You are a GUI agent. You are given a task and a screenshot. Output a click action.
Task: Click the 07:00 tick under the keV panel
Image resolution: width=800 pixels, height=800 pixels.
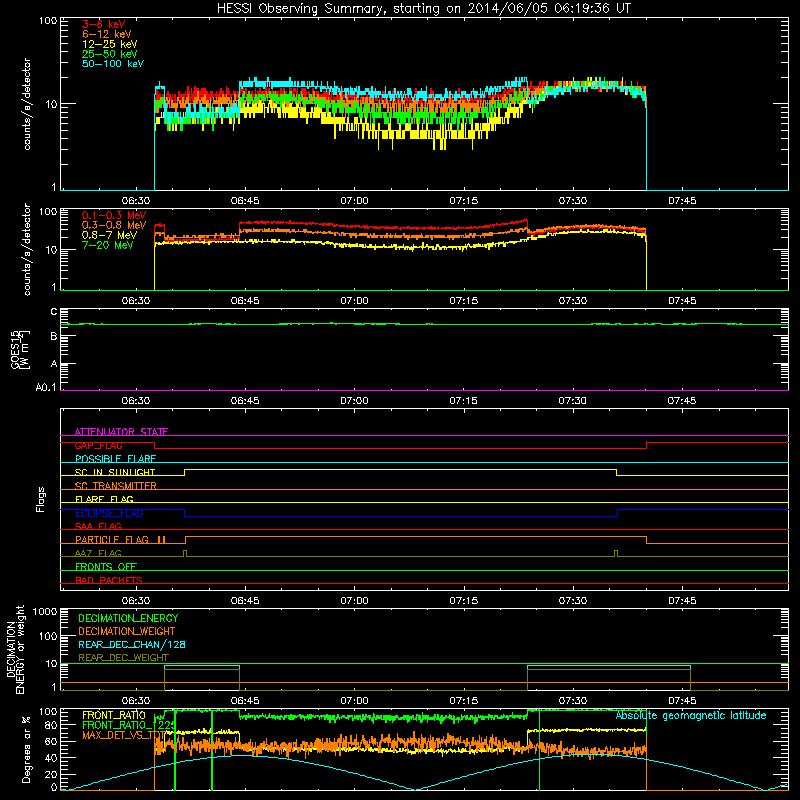tap(354, 201)
